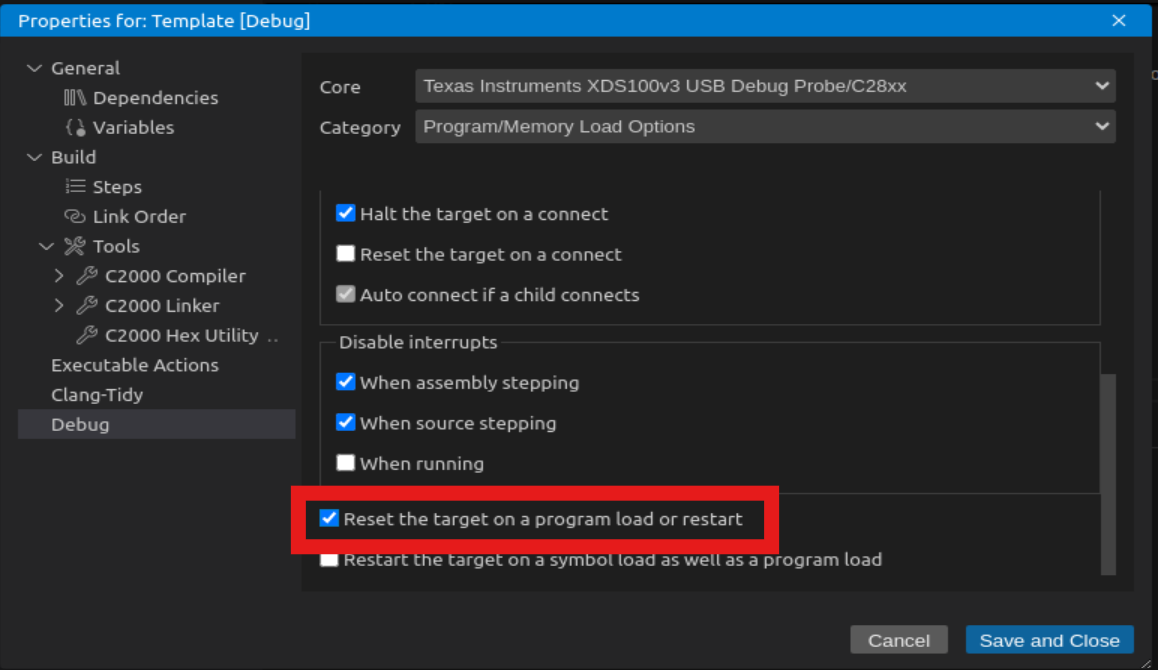This screenshot has height=670, width=1158.
Task: Expand the C2000 Linker node
Action: point(59,305)
